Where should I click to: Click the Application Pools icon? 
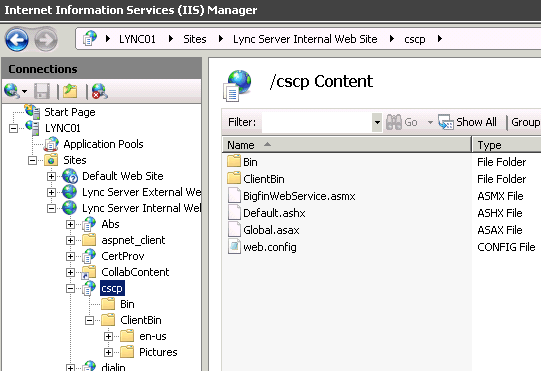tap(51, 144)
